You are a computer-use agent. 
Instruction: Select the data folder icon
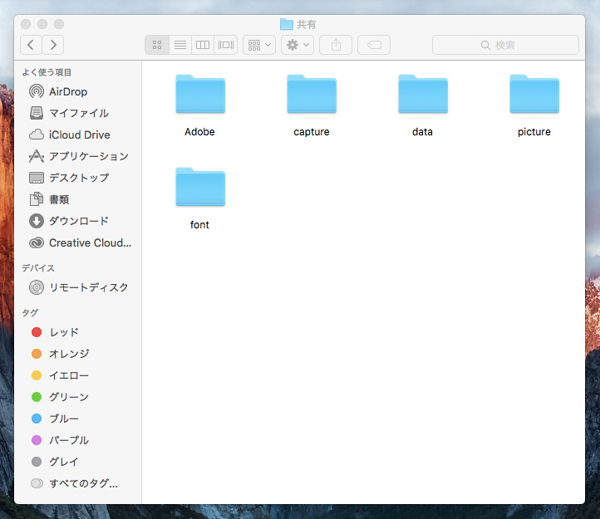coord(423,94)
